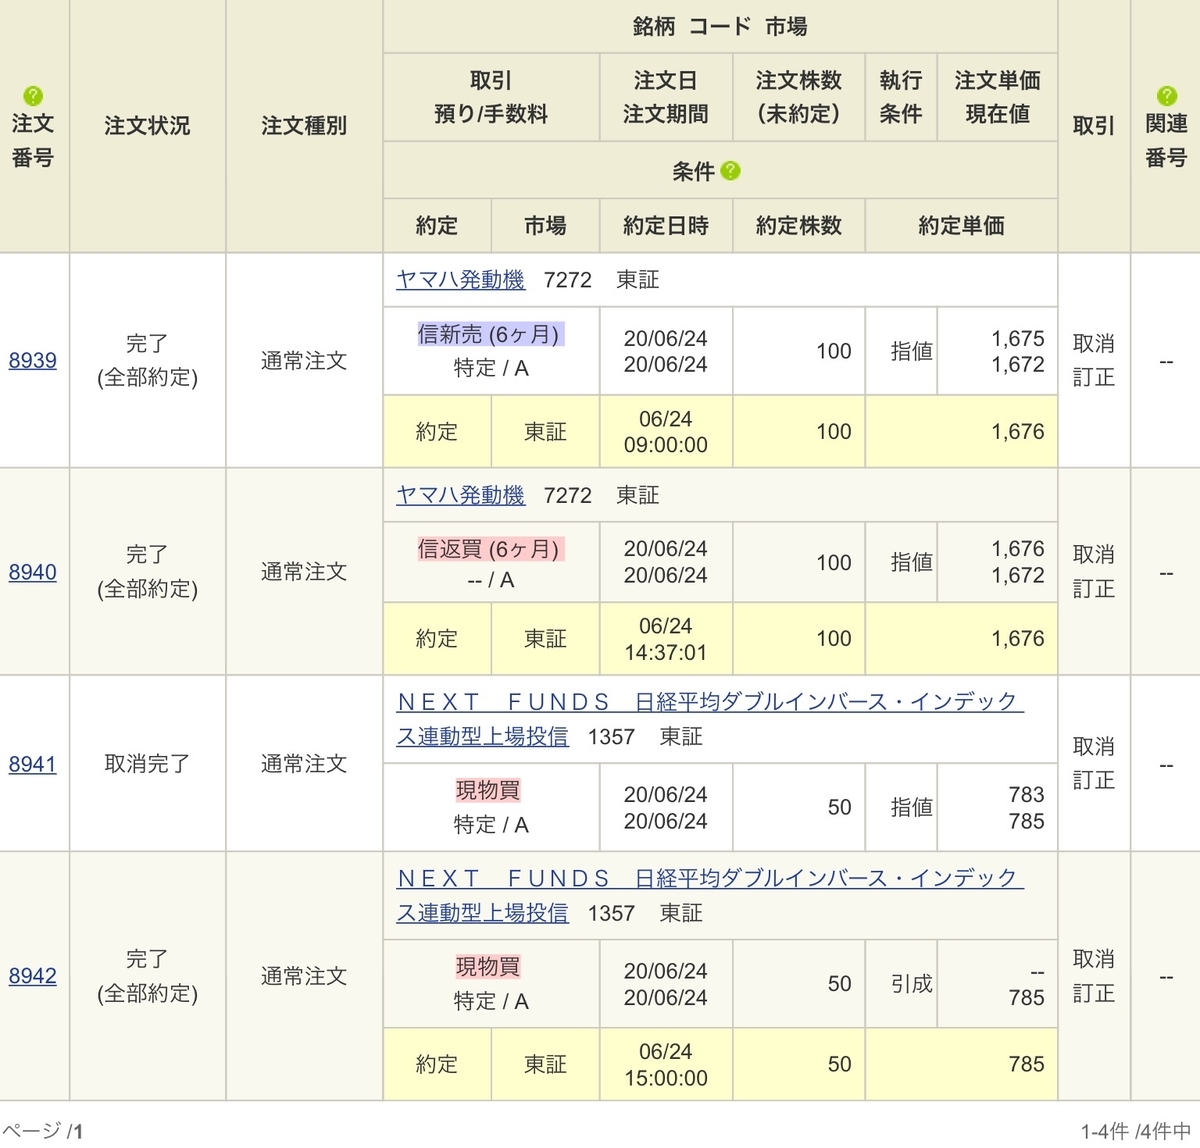This screenshot has width=1200, height=1148.
Task: Open order number 8940
Action: tap(33, 572)
